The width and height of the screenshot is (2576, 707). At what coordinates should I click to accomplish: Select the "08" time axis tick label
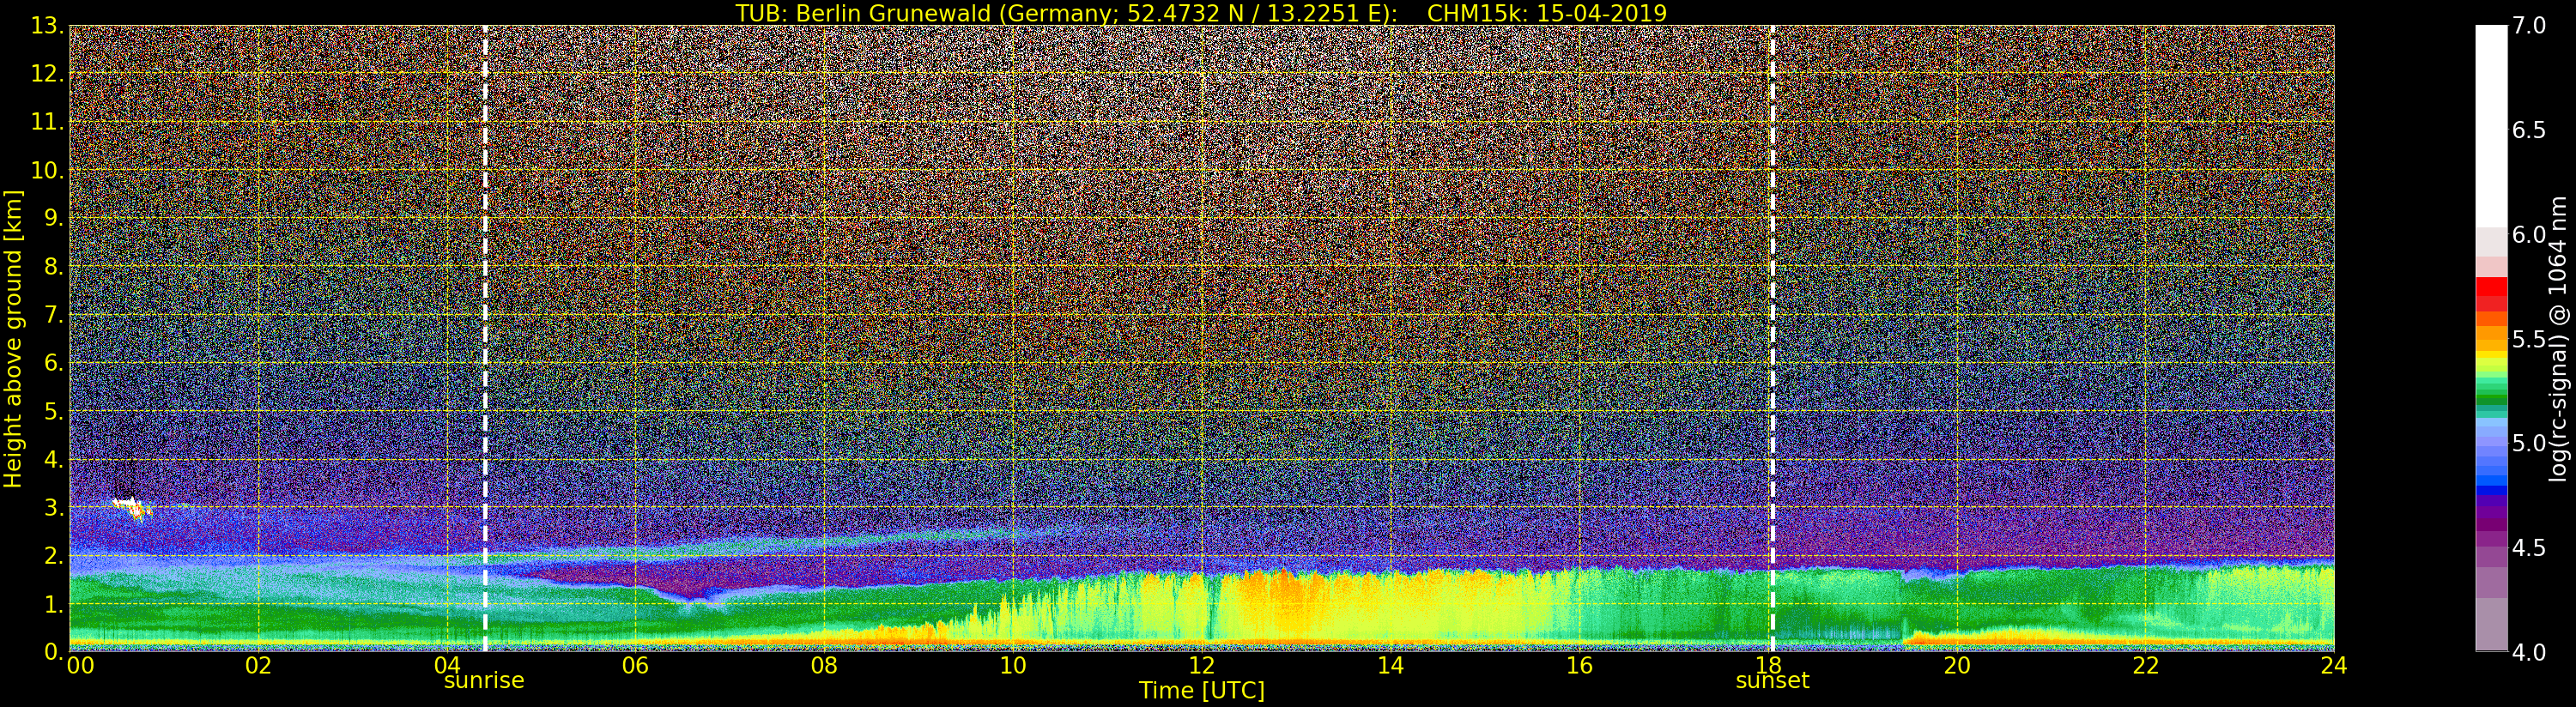824,665
